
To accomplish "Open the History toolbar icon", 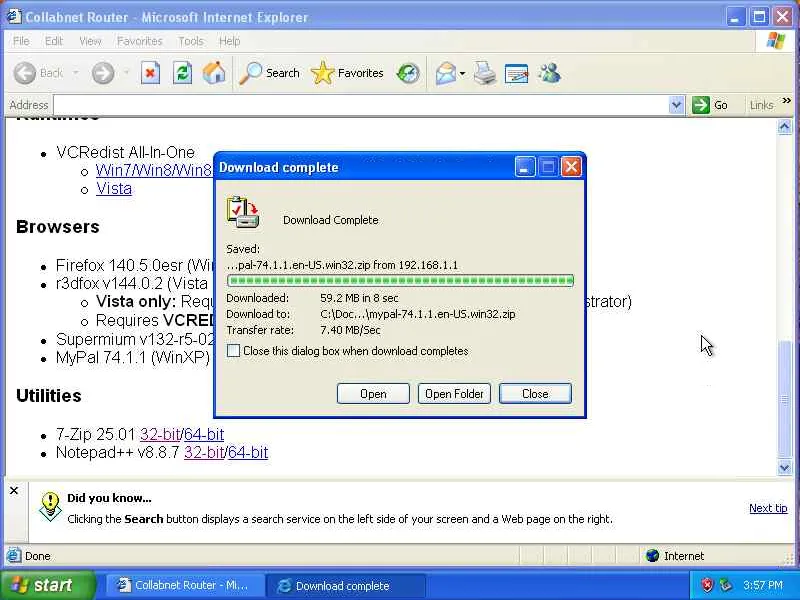I will [408, 73].
